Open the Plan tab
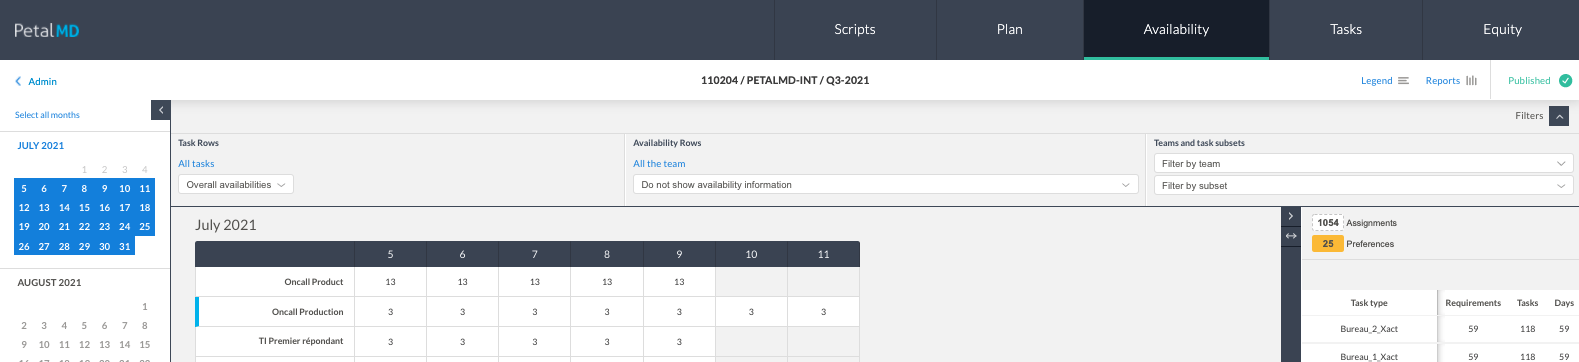The height and width of the screenshot is (362, 1579). click(1010, 30)
